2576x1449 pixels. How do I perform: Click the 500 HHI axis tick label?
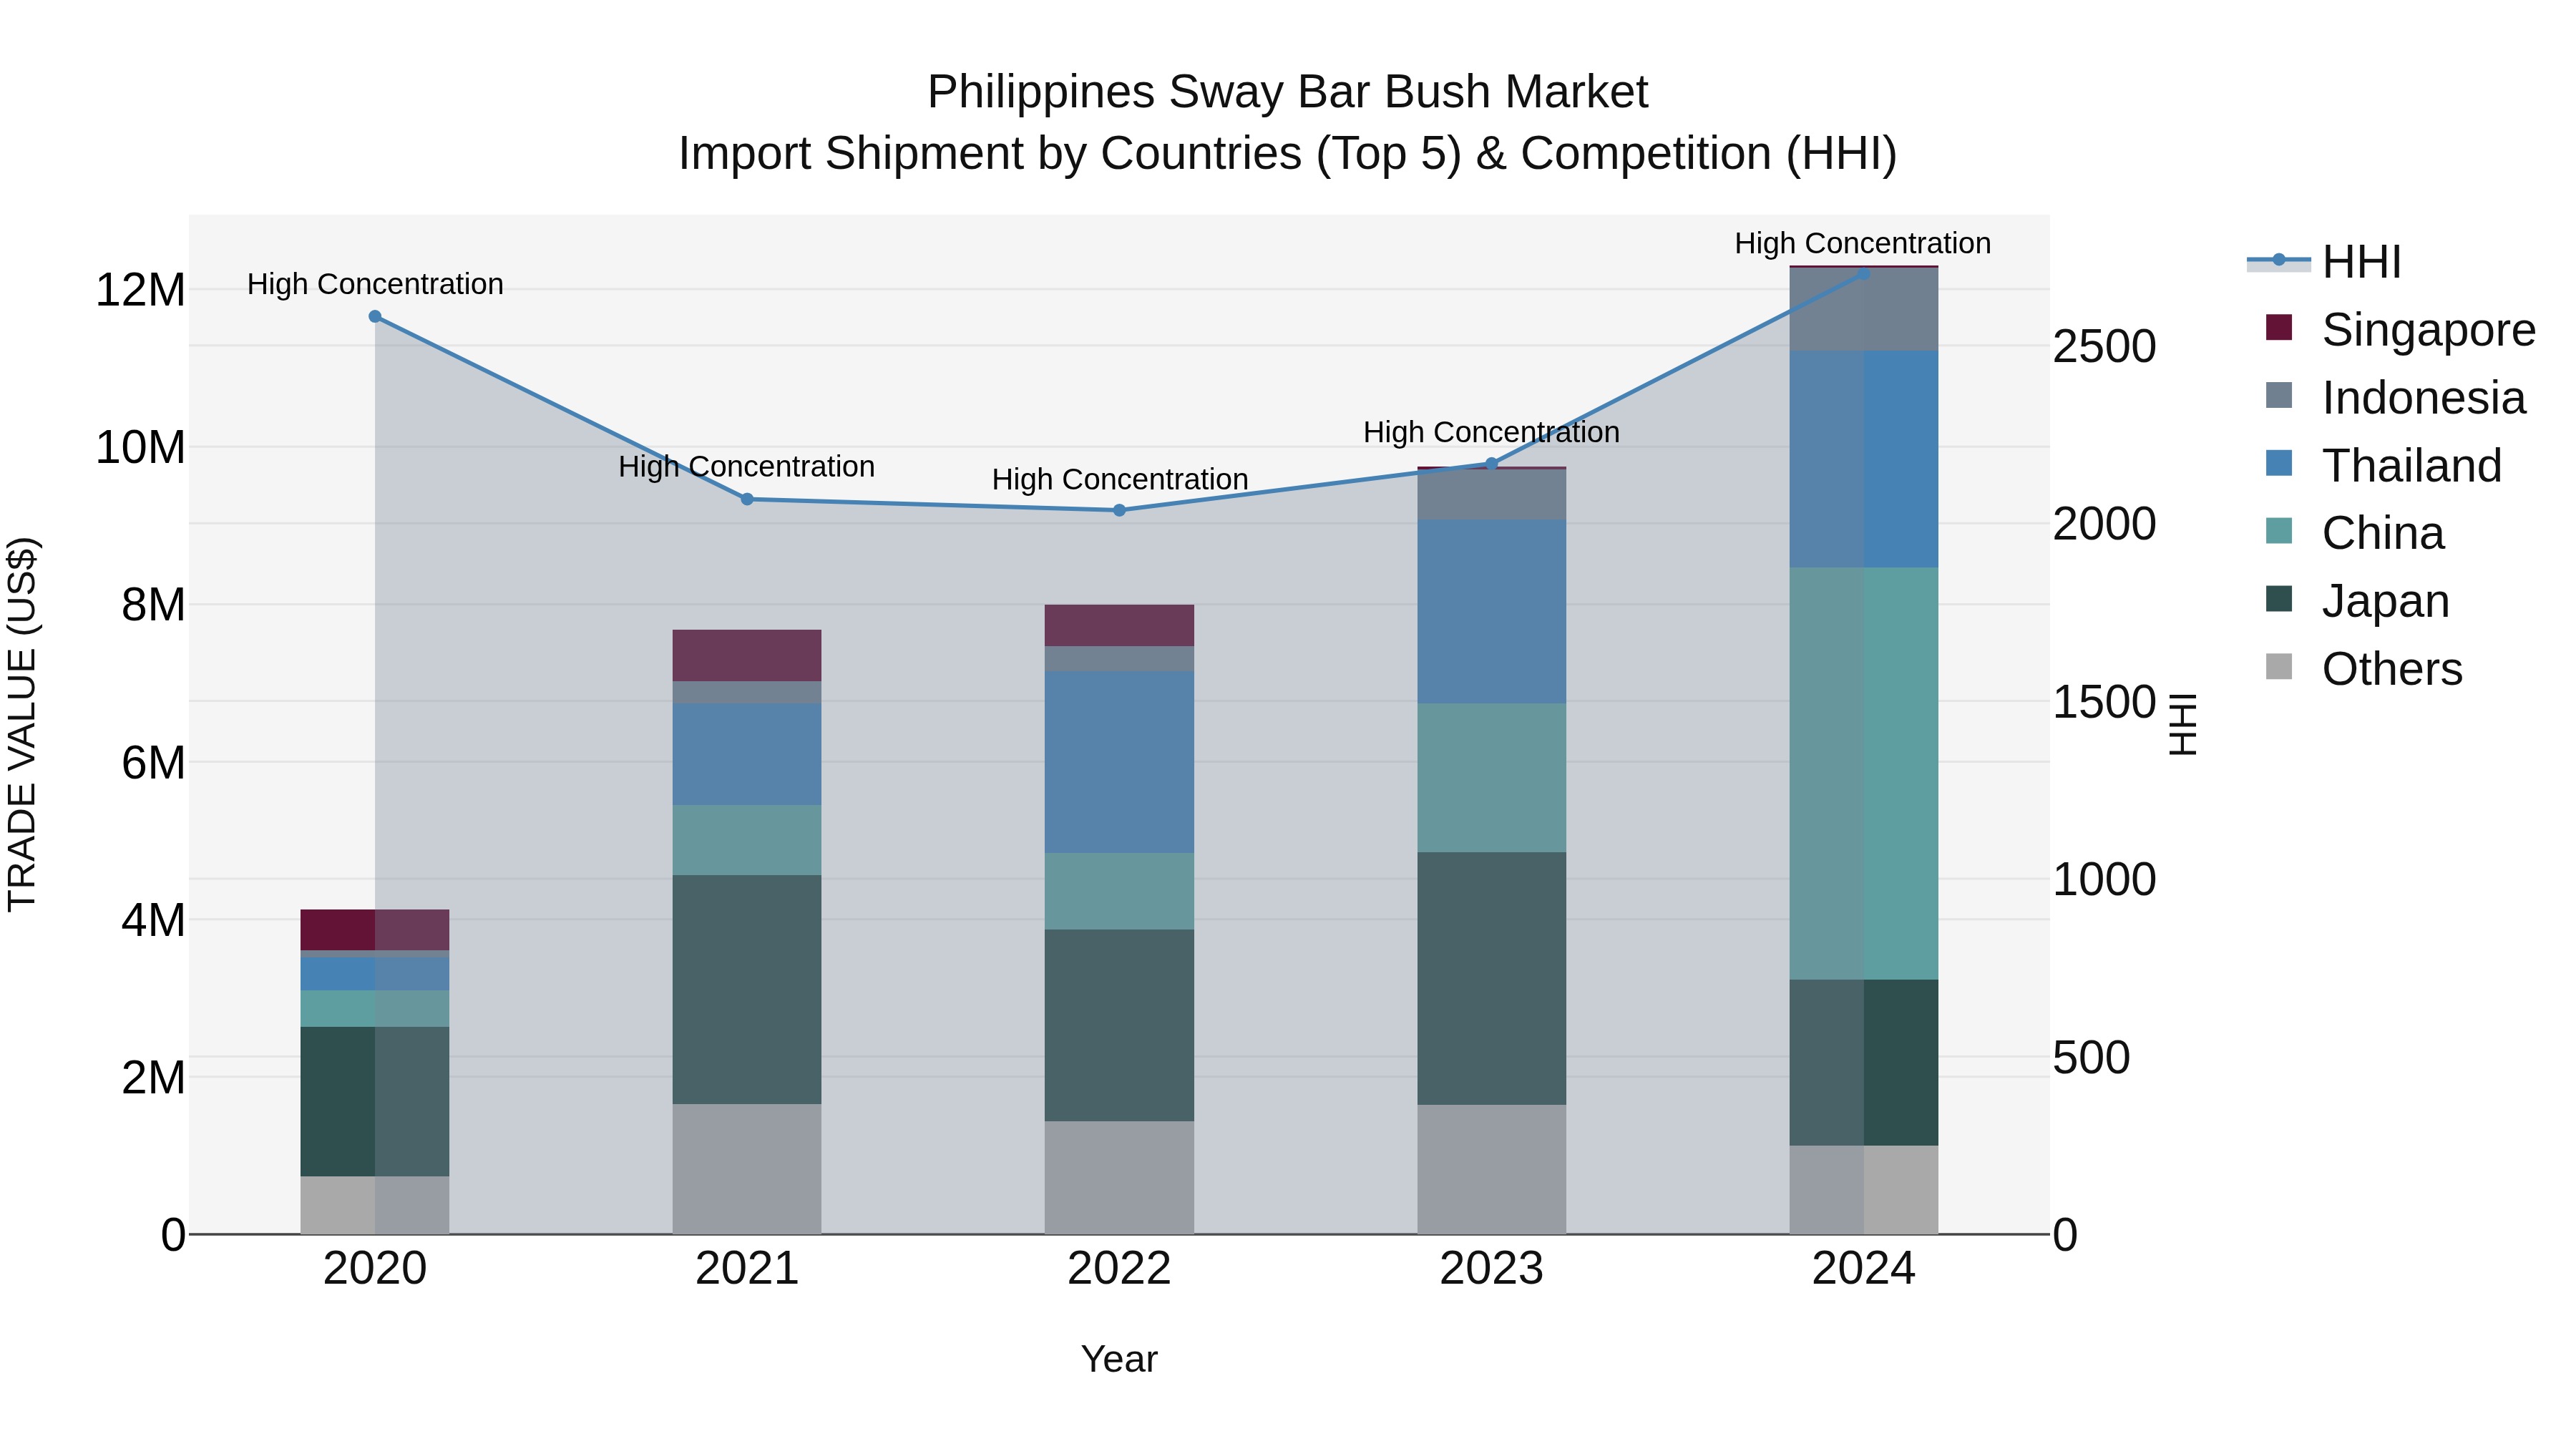pyautogui.click(x=2091, y=1058)
